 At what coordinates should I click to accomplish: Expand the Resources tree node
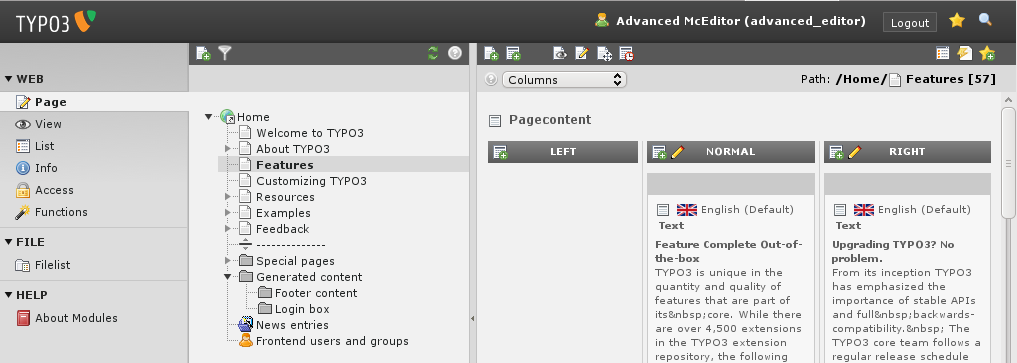pos(228,197)
